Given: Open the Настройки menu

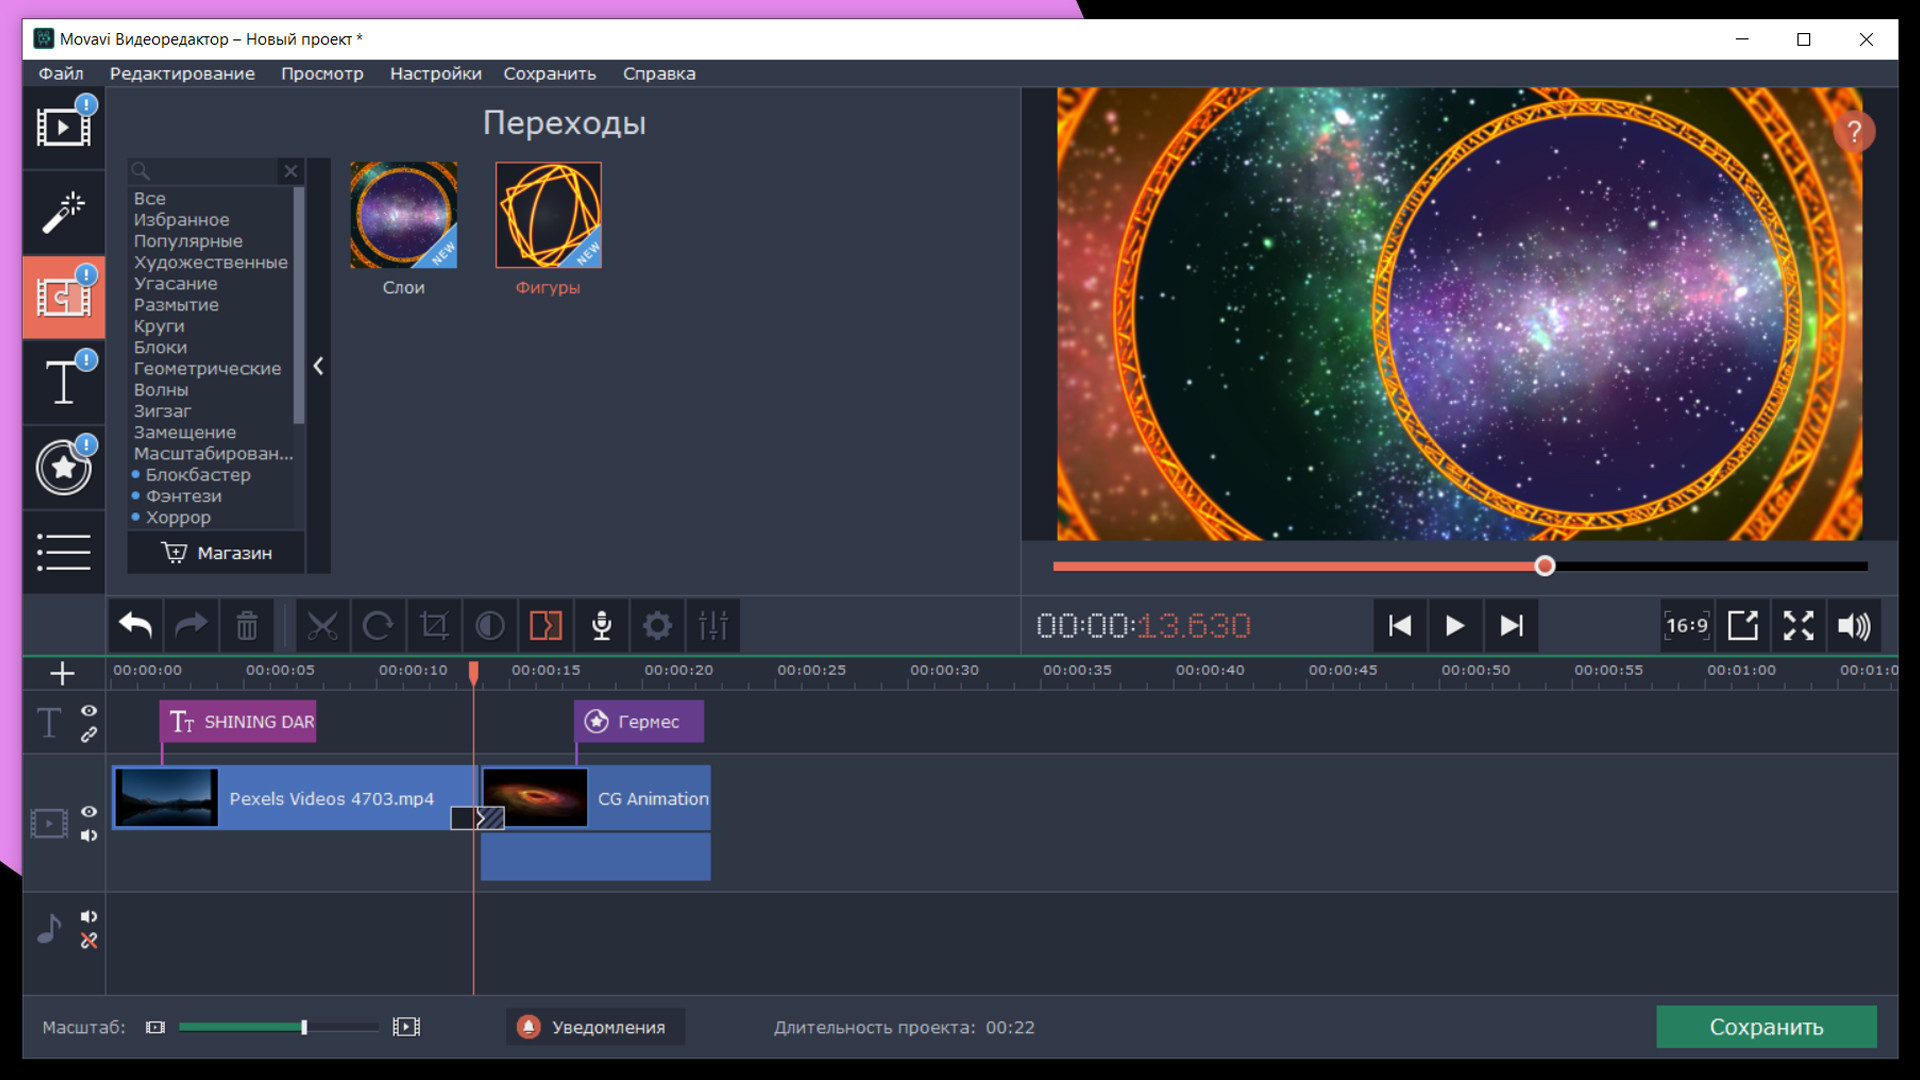Looking at the screenshot, I should (x=435, y=74).
